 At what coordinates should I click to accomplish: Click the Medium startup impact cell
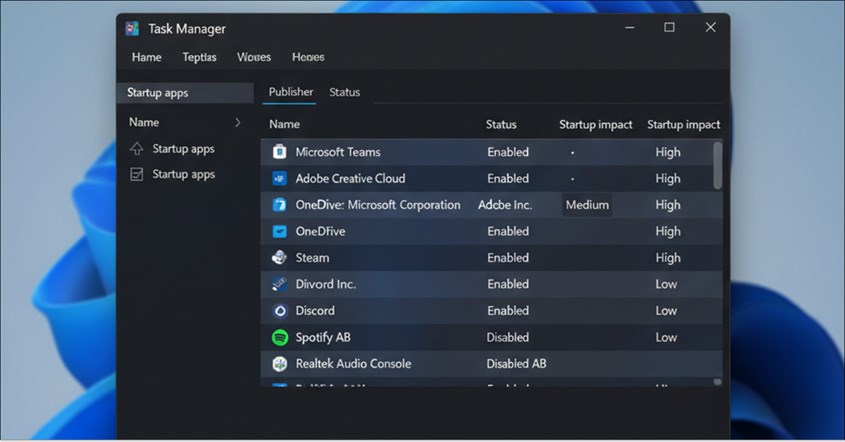point(587,205)
